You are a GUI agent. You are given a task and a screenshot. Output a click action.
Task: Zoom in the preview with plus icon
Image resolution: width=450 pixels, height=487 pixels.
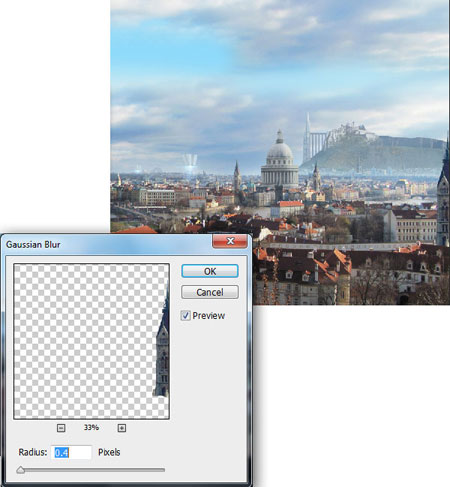pyautogui.click(x=122, y=428)
